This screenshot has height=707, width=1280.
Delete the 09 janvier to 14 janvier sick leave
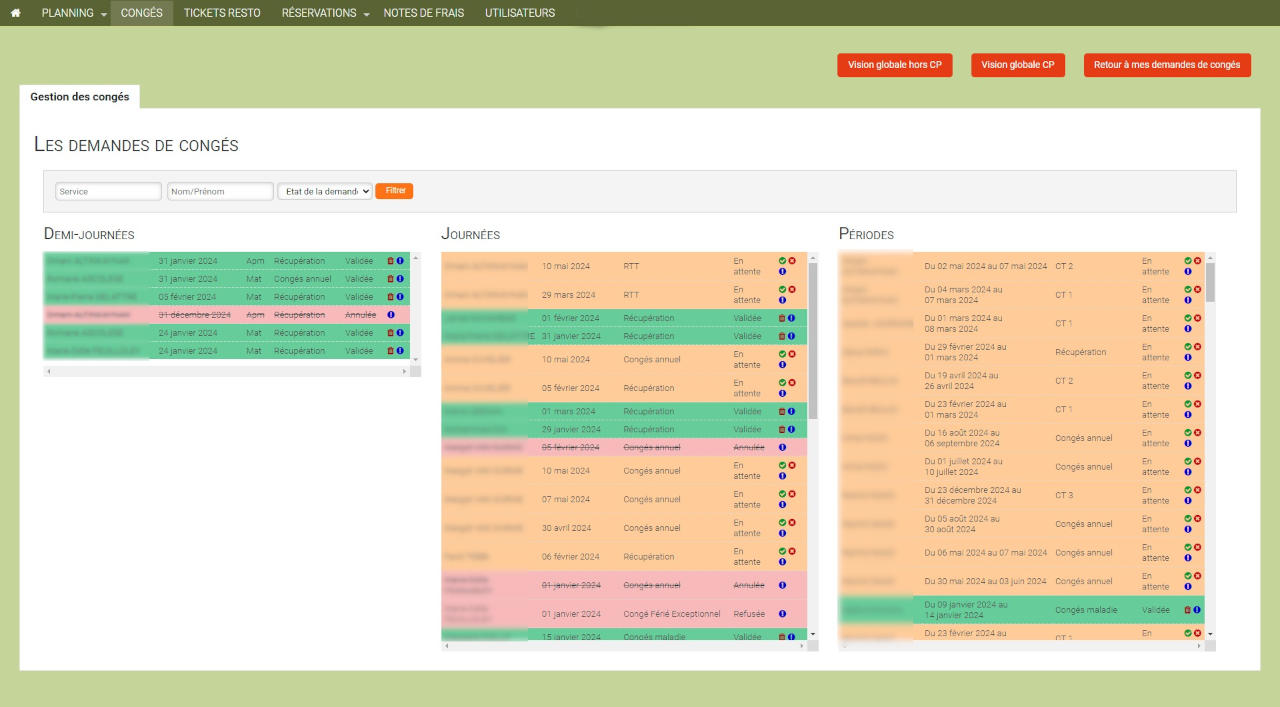[x=1188, y=609]
